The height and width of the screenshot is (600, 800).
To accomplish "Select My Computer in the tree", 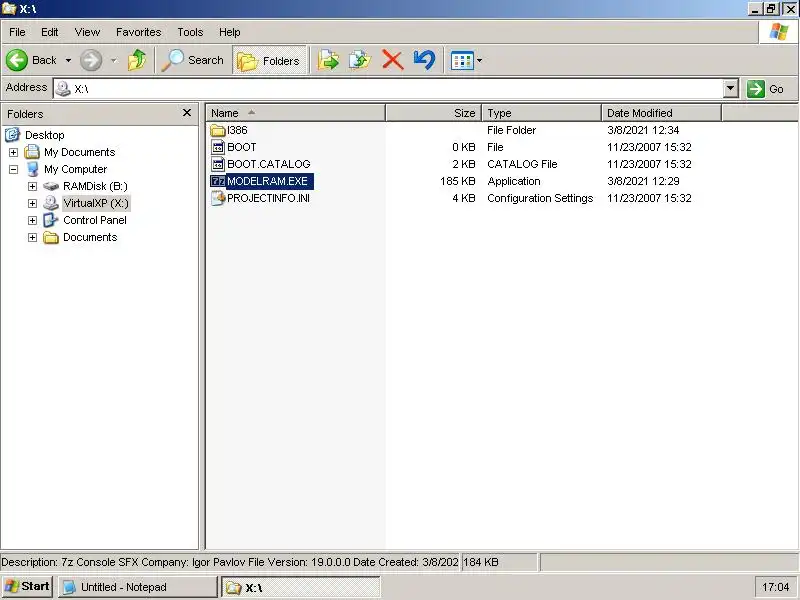I will [75, 169].
